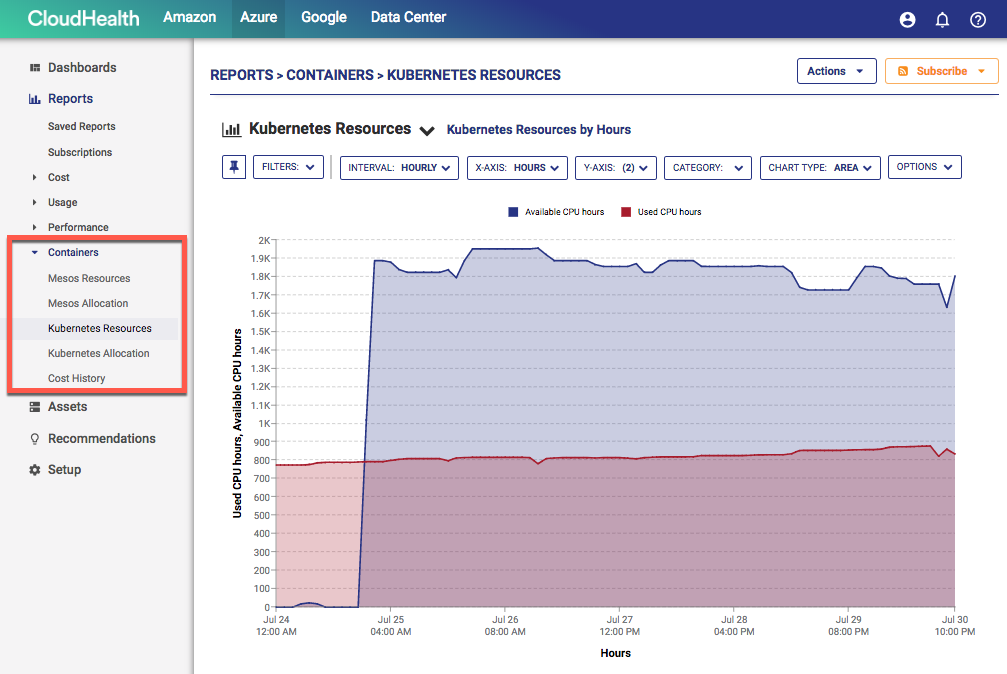This screenshot has height=674, width=1007.
Task: Click the Used CPU hours legend label
Action: [669, 212]
